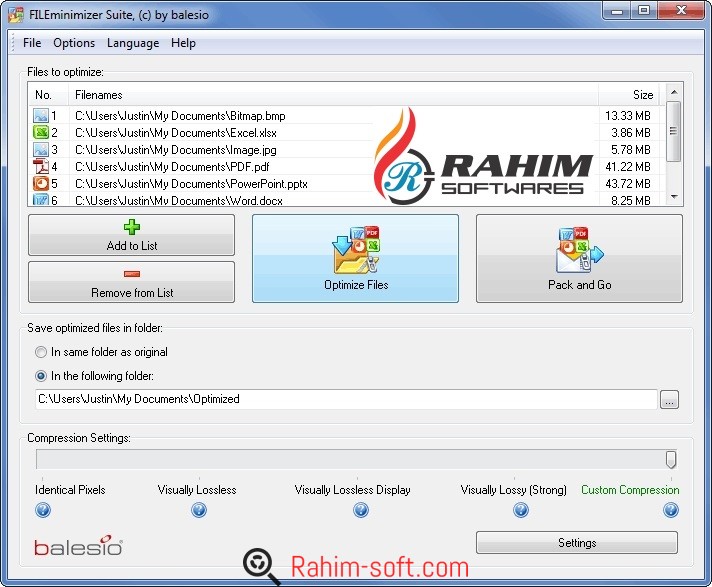
Task: Click the green plus Add to List icon
Action: pos(132,227)
